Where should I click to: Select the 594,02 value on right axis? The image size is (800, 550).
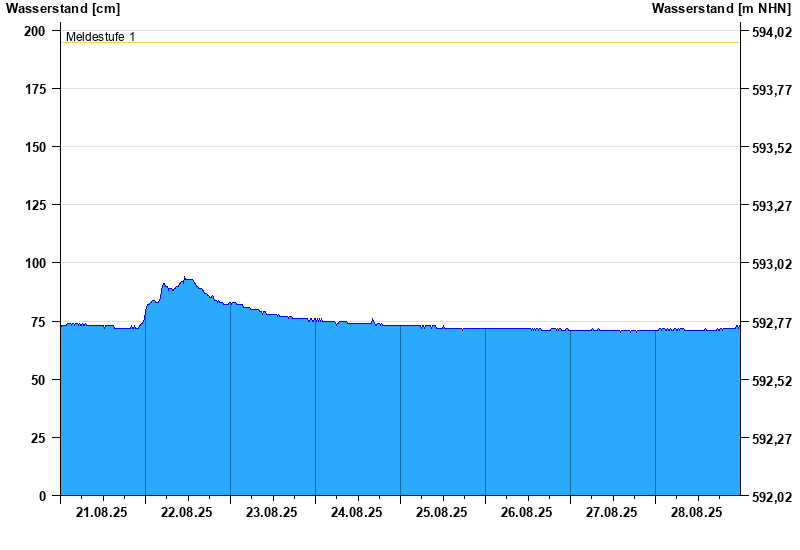click(x=771, y=33)
